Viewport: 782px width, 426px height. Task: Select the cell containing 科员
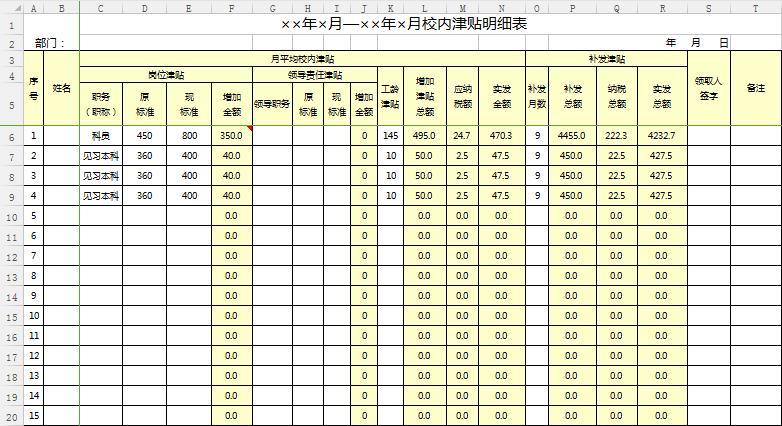[x=101, y=135]
